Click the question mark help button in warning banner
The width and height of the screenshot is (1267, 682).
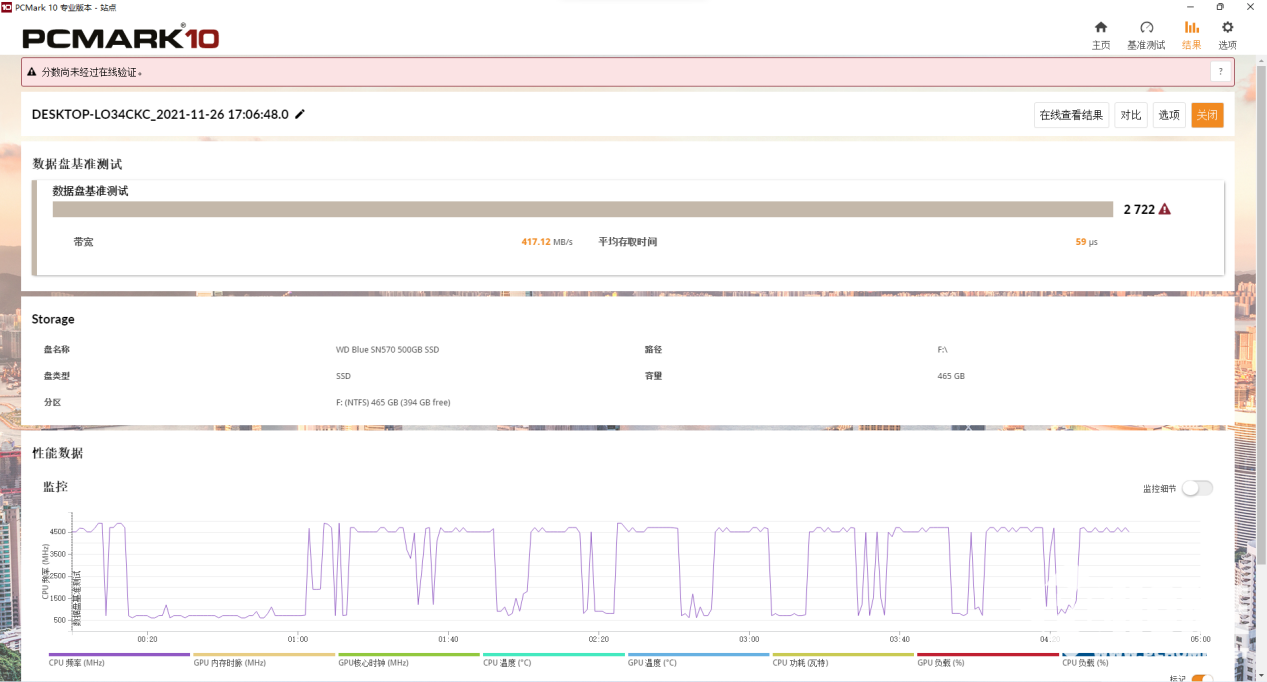coord(1219,72)
